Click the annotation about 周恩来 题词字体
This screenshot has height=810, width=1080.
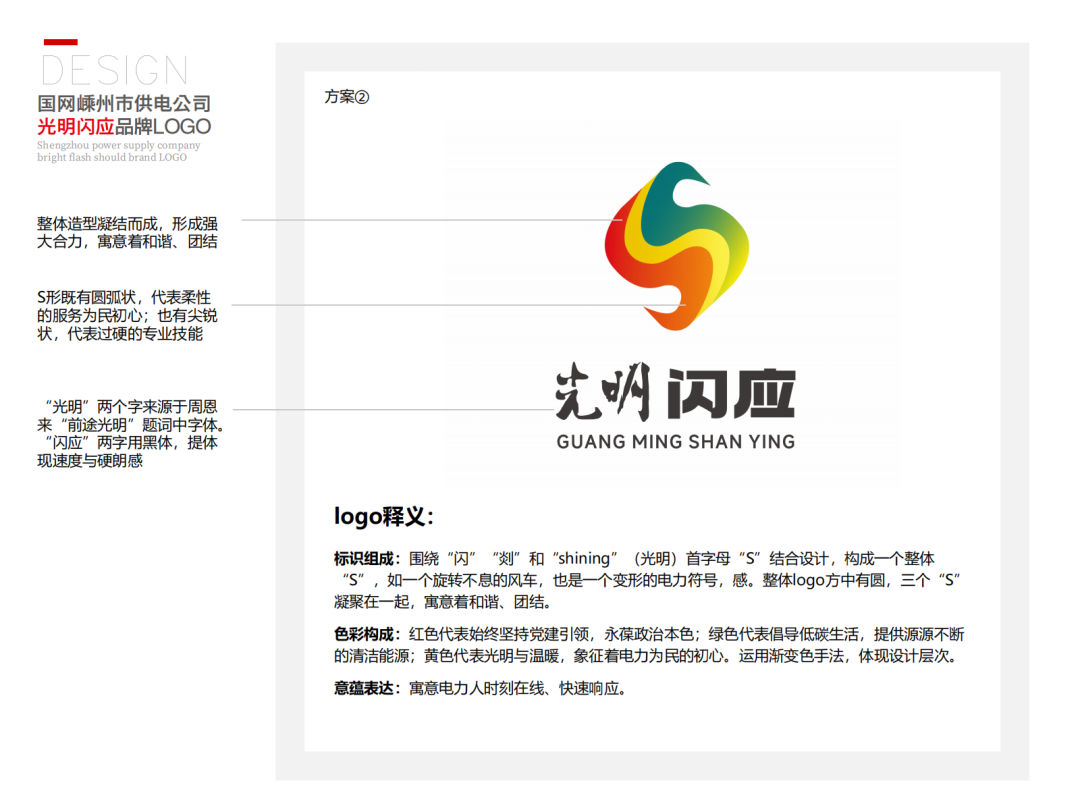point(127,434)
